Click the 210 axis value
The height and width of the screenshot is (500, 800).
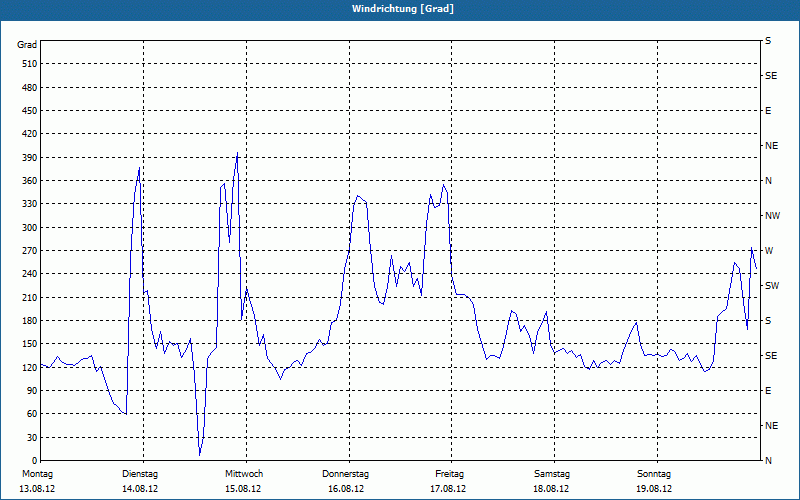[x=30, y=297]
